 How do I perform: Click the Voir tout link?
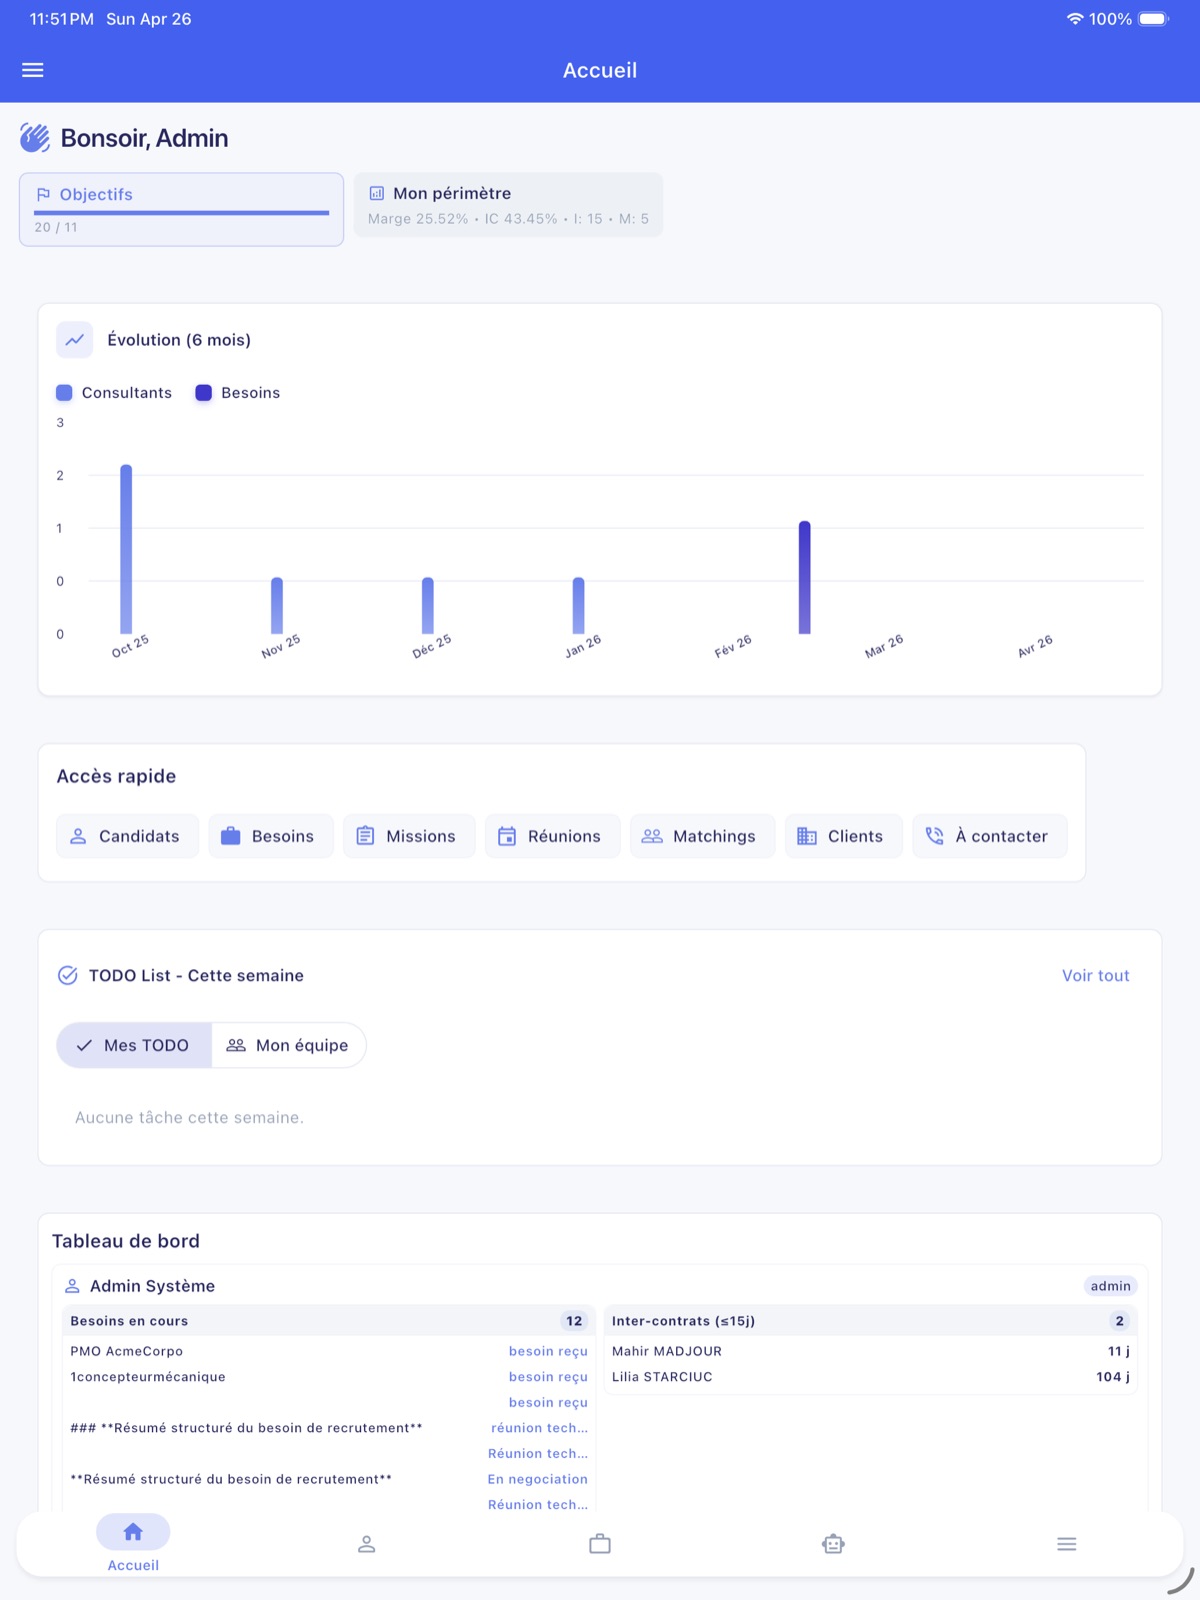(x=1095, y=975)
